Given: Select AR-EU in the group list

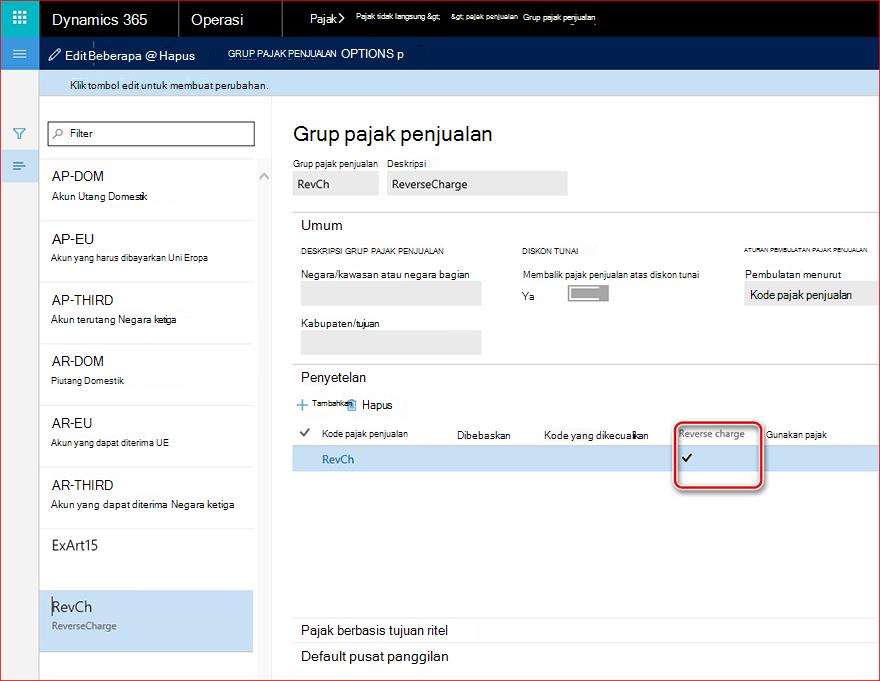Looking at the screenshot, I should click(x=146, y=436).
